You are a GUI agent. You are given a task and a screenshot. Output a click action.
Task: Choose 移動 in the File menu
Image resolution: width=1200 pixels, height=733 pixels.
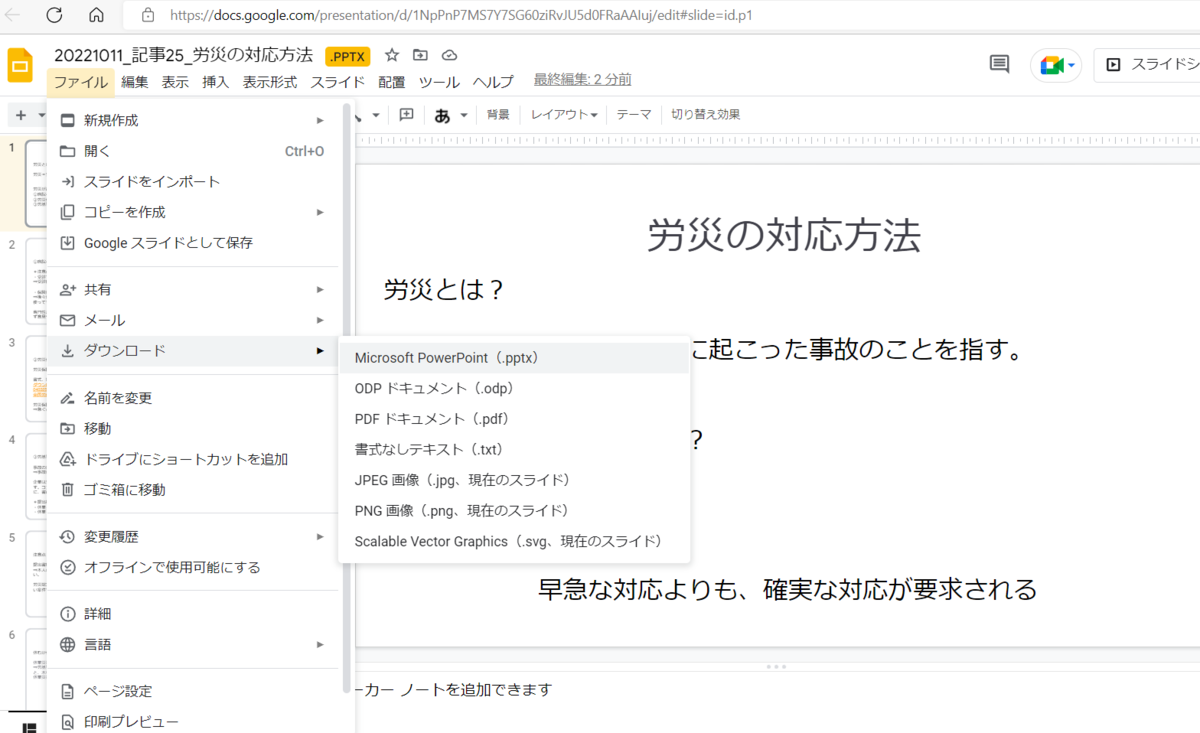(x=194, y=428)
